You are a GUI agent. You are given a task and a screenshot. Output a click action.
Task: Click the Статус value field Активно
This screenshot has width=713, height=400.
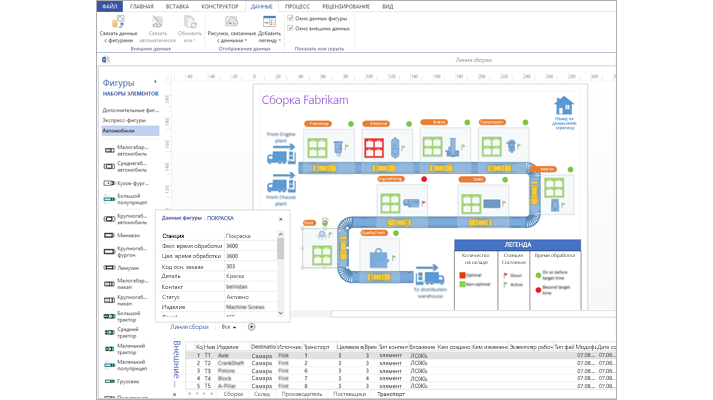[251, 297]
